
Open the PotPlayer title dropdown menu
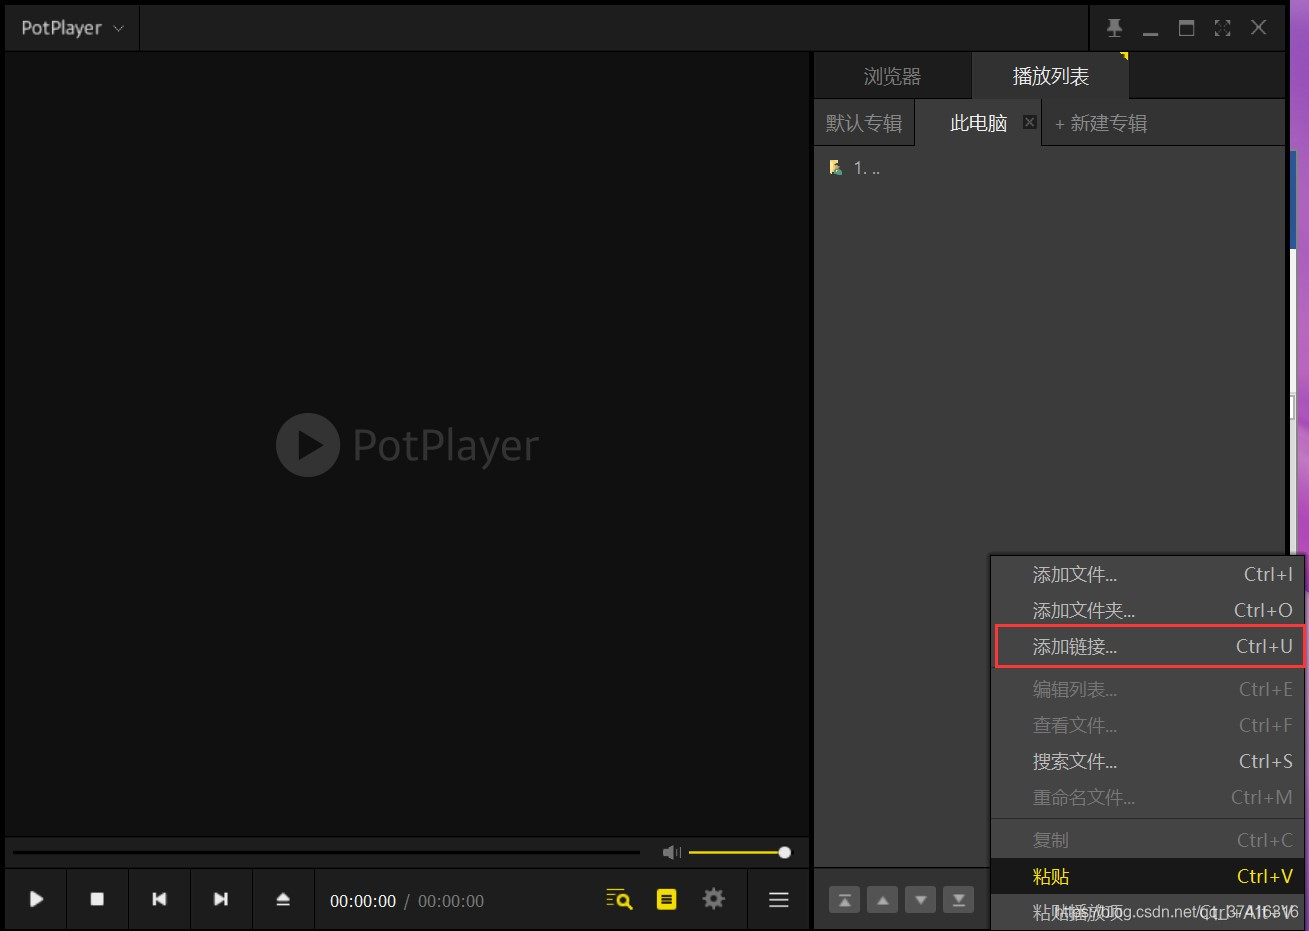tap(72, 28)
